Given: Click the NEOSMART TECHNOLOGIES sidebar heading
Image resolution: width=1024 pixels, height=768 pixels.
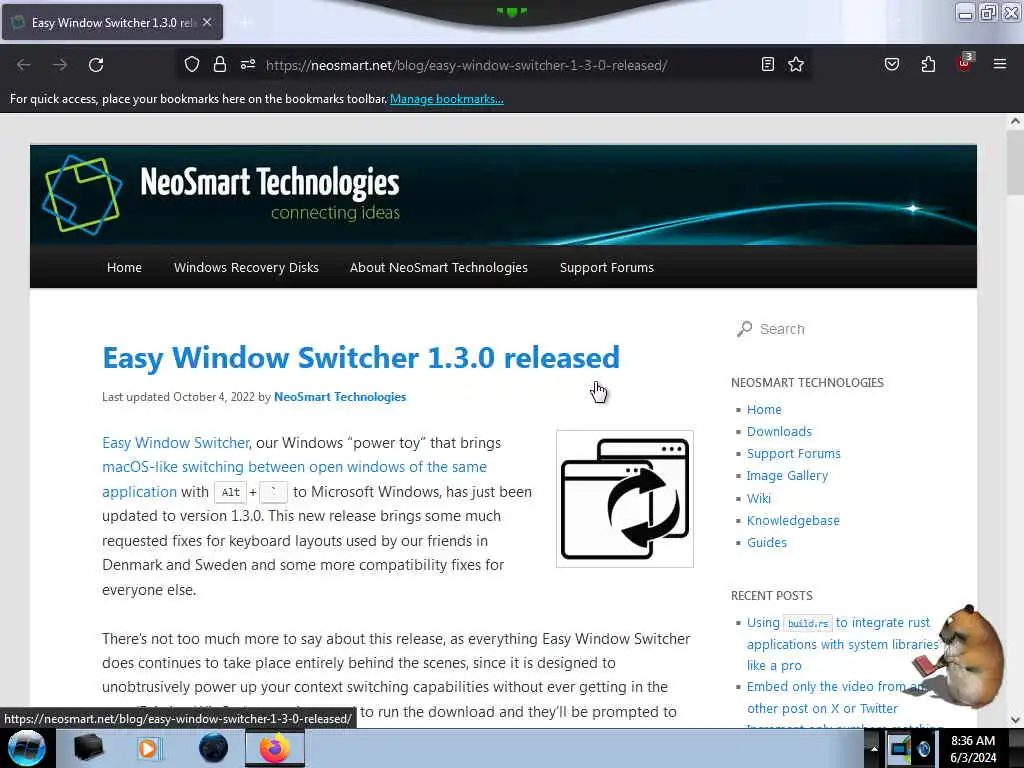Looking at the screenshot, I should [x=807, y=383].
